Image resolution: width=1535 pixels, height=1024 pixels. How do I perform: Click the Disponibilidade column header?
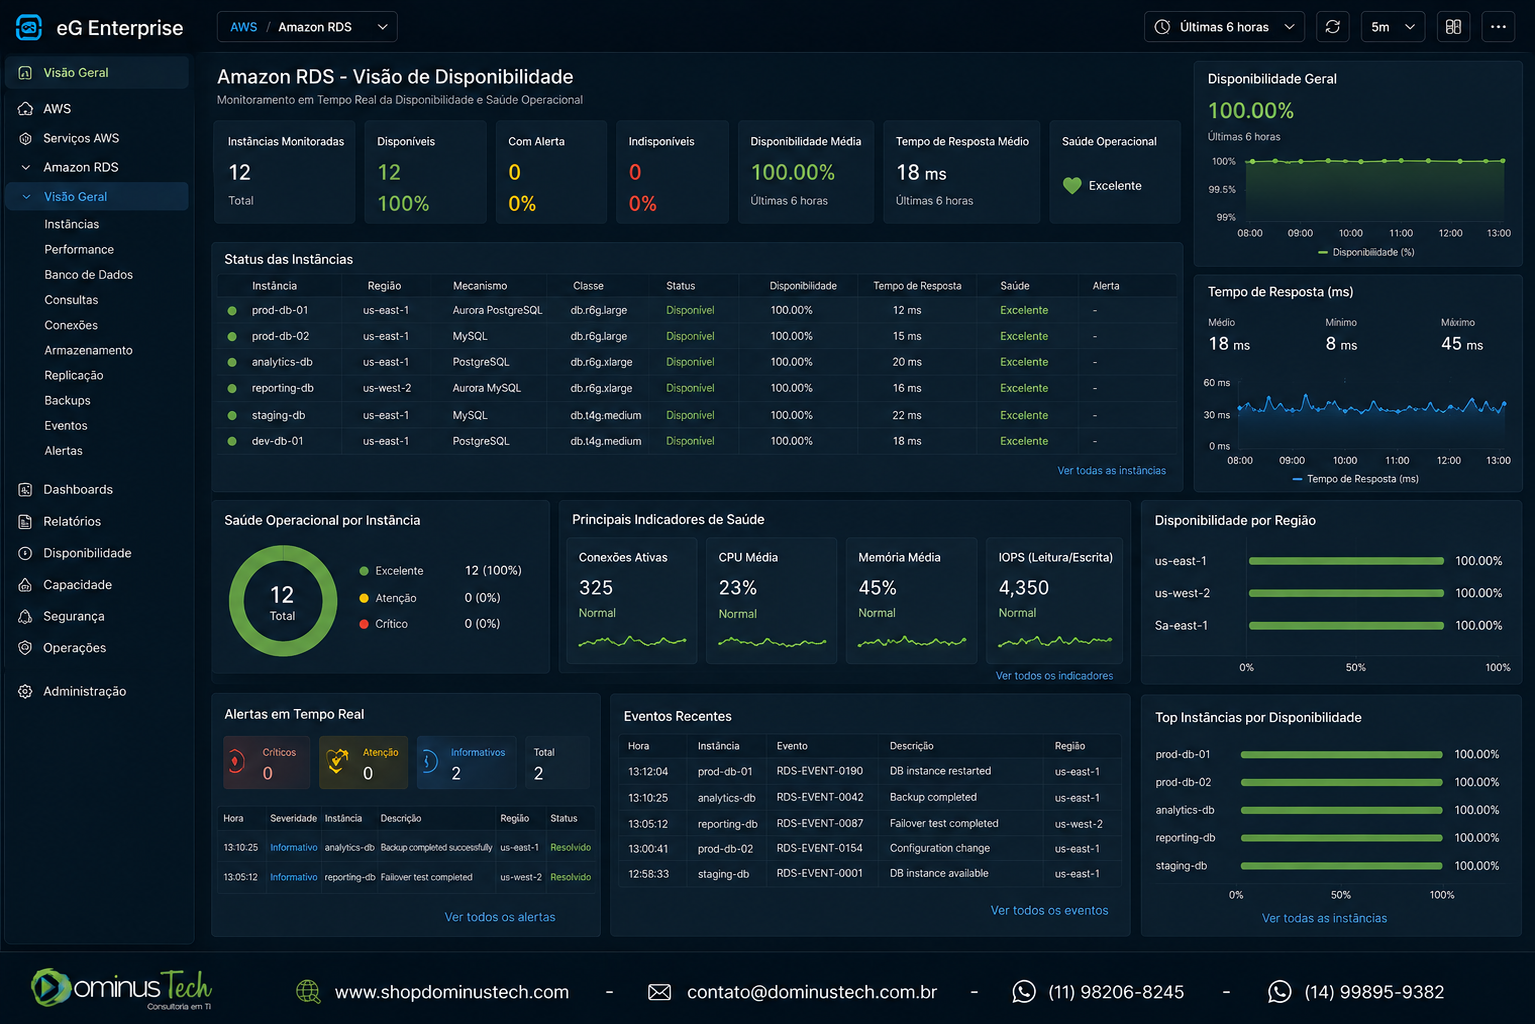(803, 286)
